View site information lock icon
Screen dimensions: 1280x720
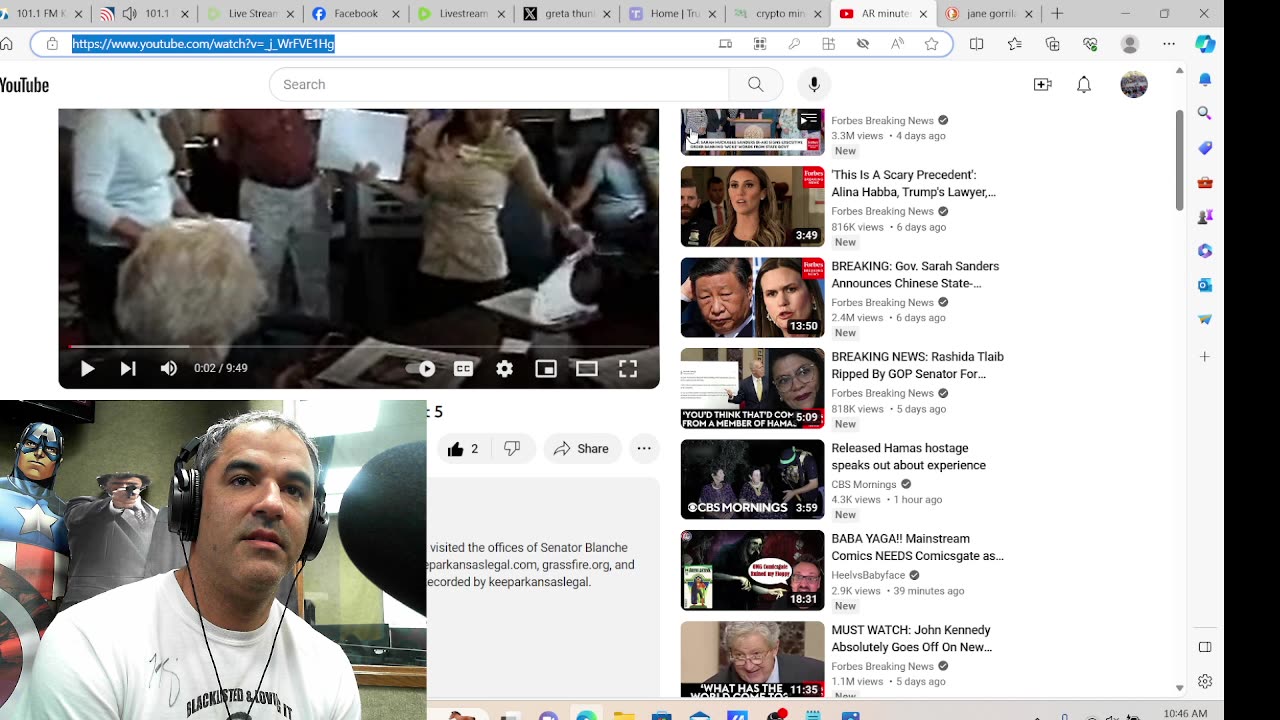[x=52, y=44]
